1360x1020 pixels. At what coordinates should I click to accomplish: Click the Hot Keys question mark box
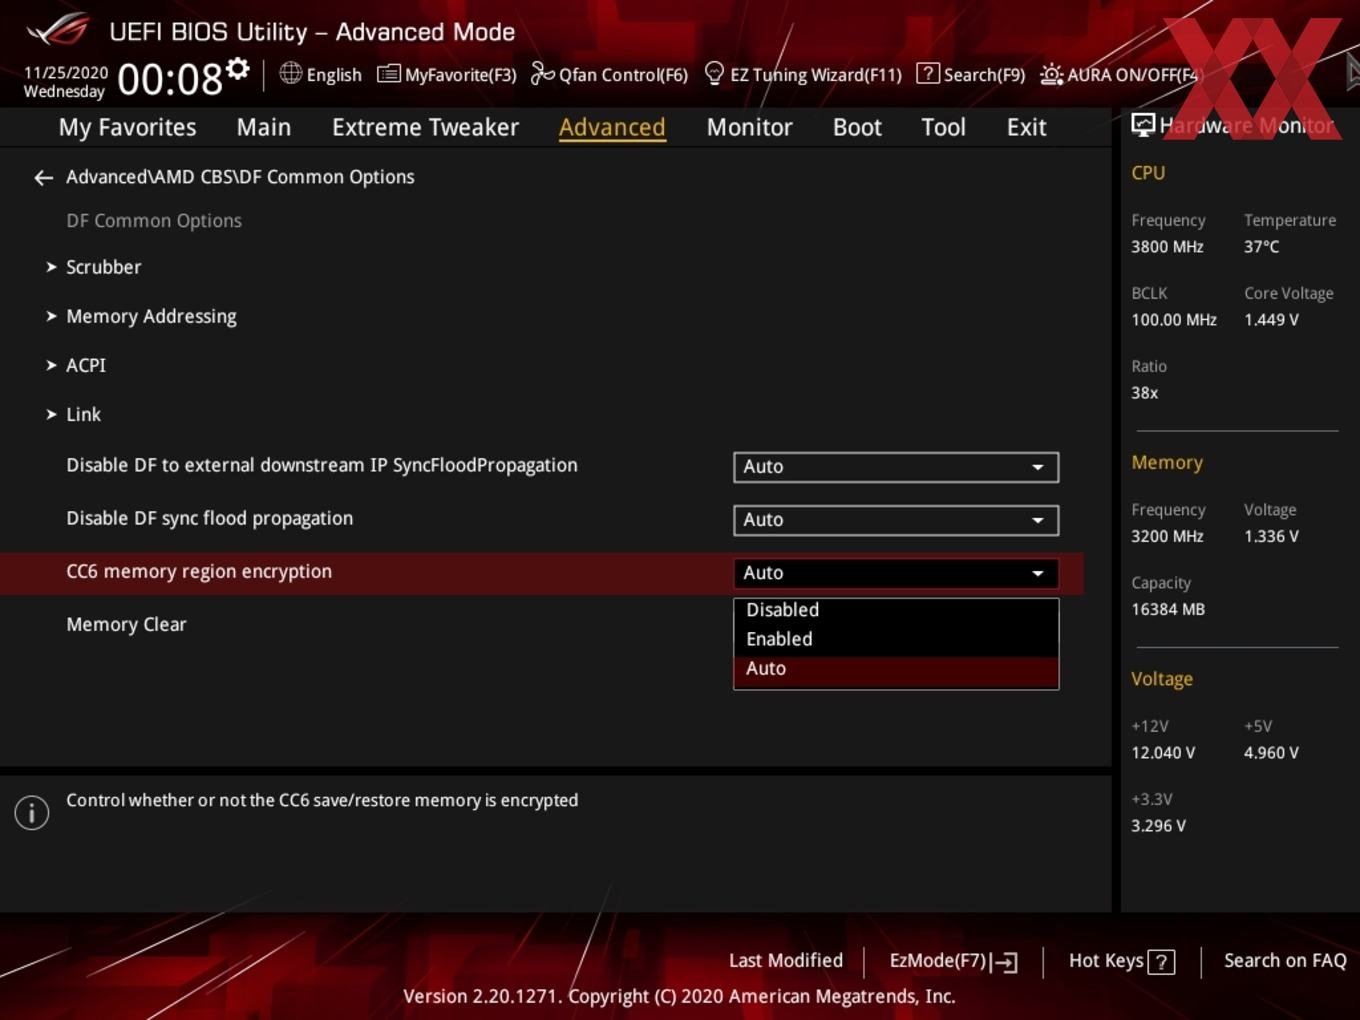tap(1161, 962)
